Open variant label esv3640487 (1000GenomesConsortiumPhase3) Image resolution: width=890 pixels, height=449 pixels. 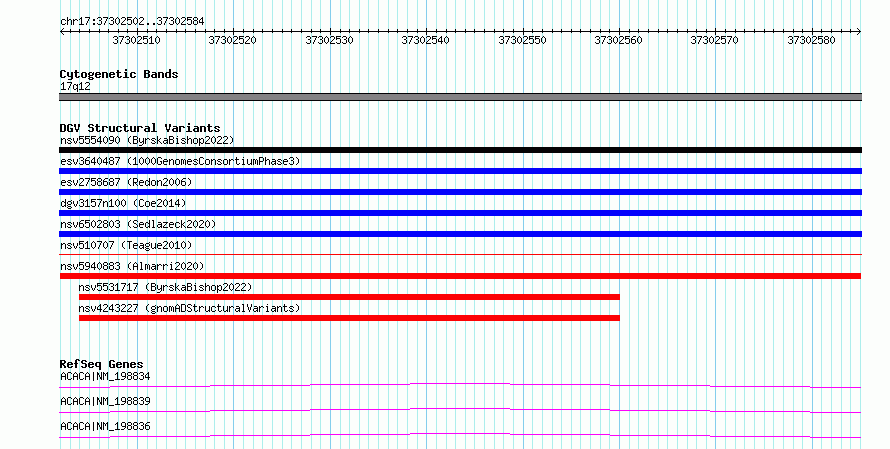coord(180,161)
